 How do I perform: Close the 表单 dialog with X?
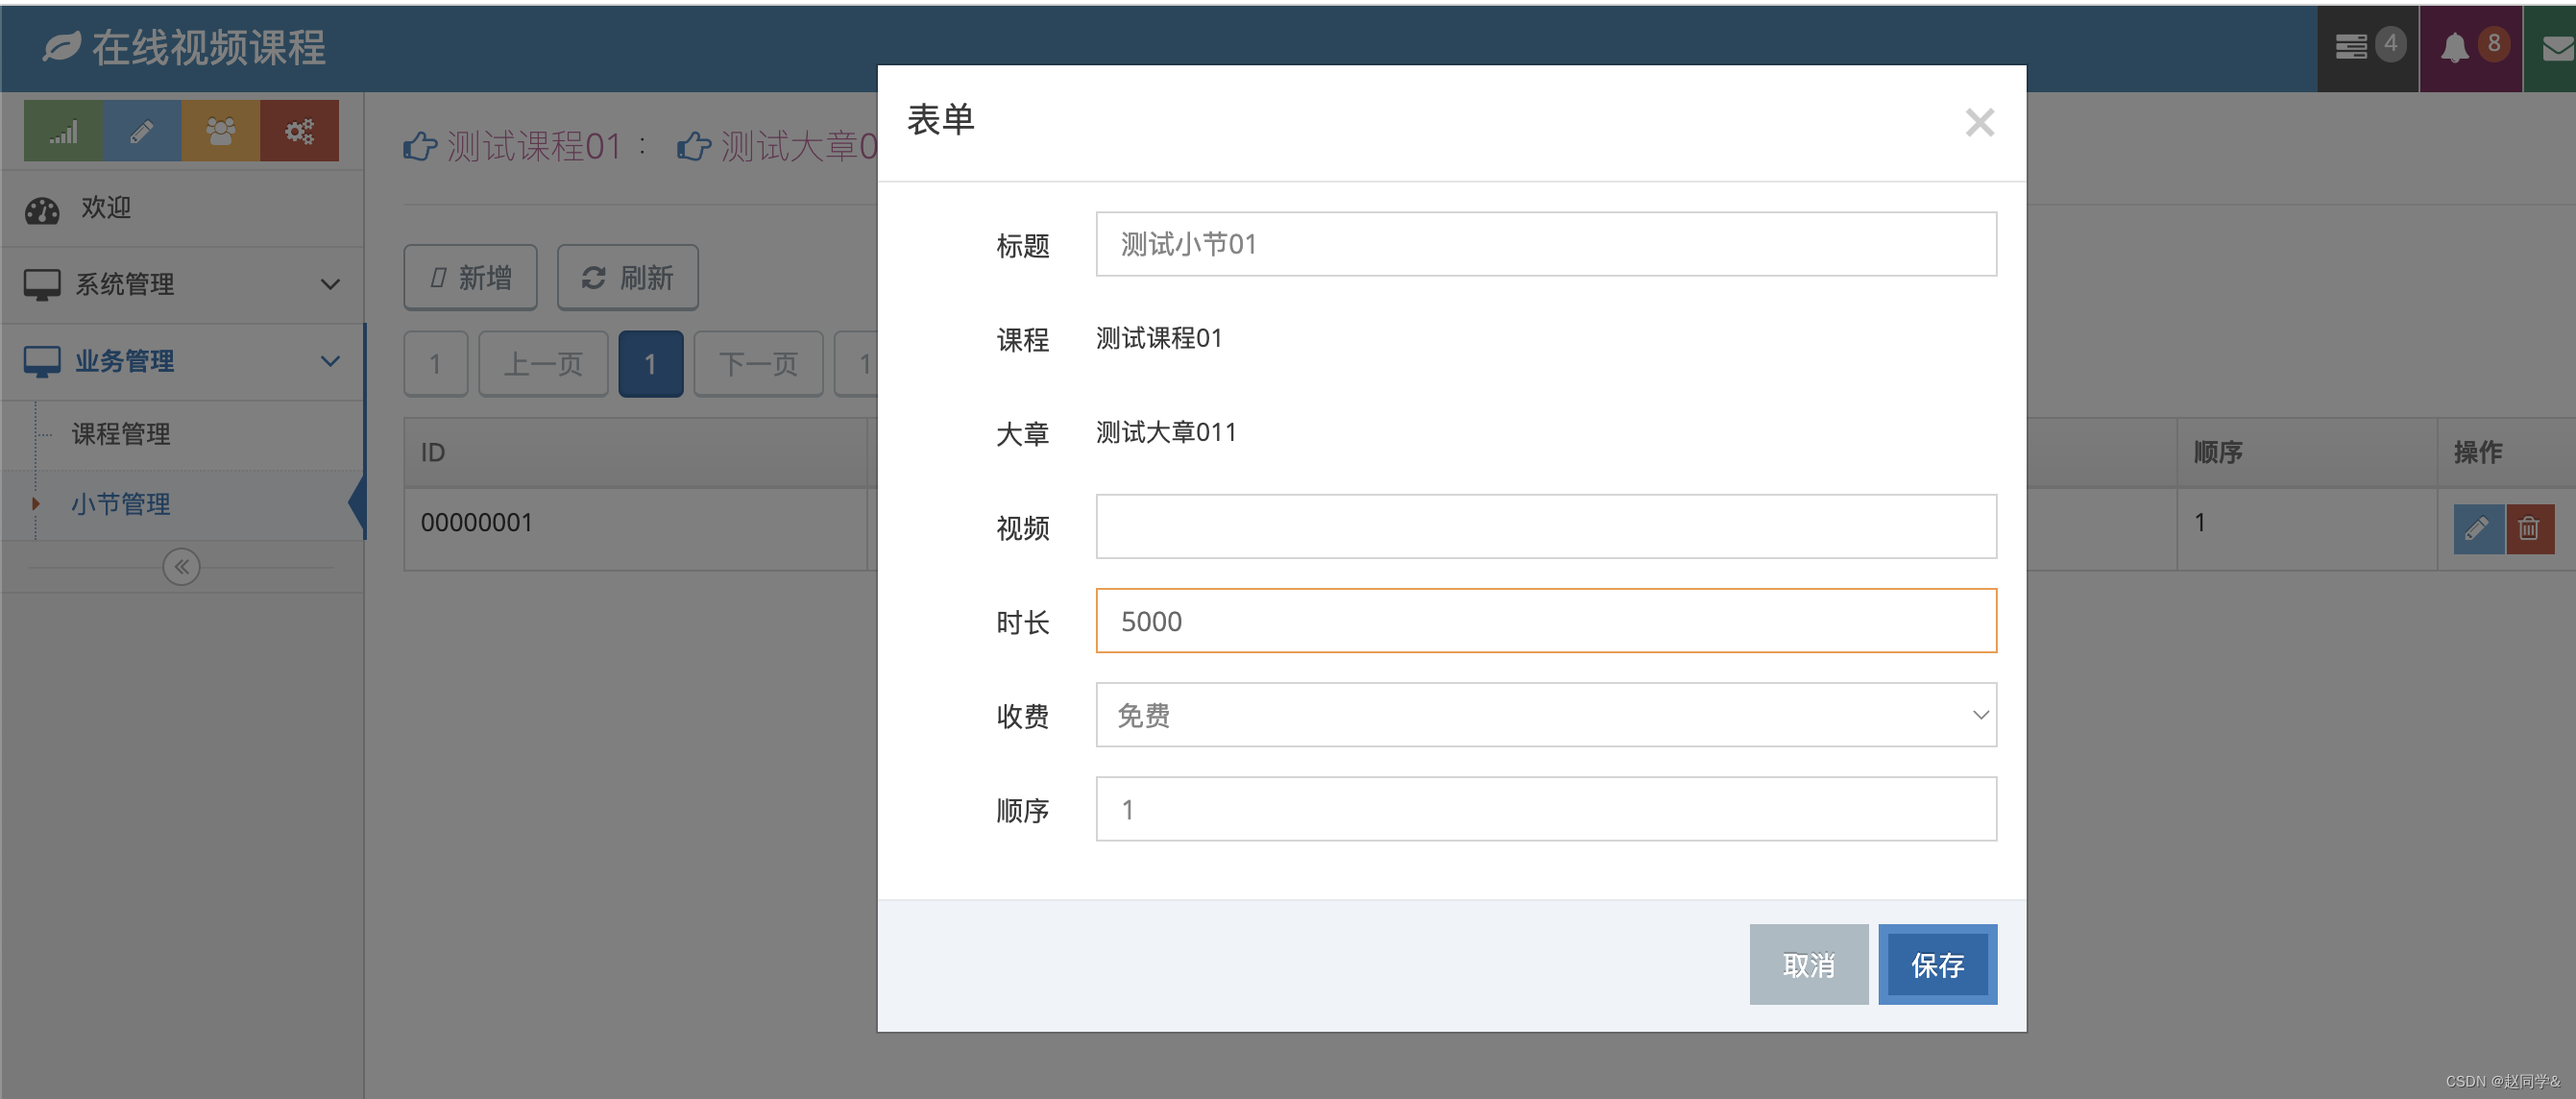click(1979, 123)
